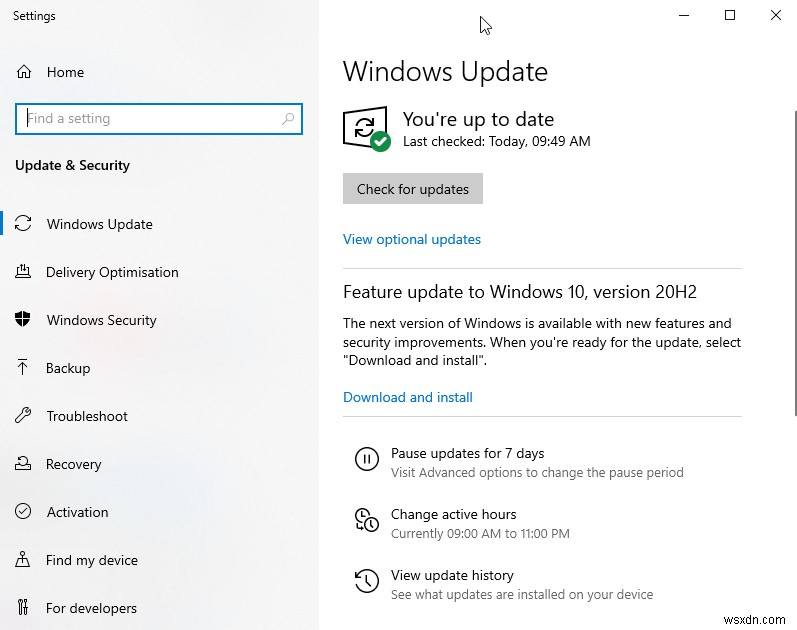
Task: Go to Windows Security section
Action: pos(102,320)
